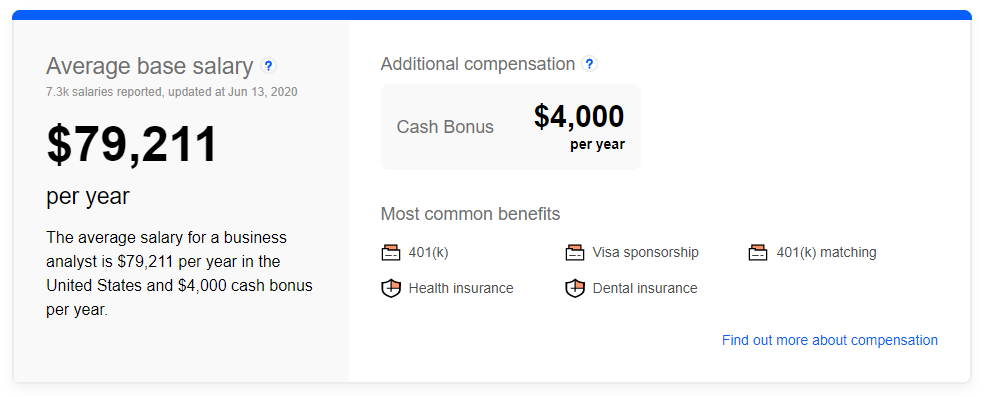Image resolution: width=985 pixels, height=396 pixels.
Task: Click the $4,000 cash bonus amount
Action: (579, 117)
